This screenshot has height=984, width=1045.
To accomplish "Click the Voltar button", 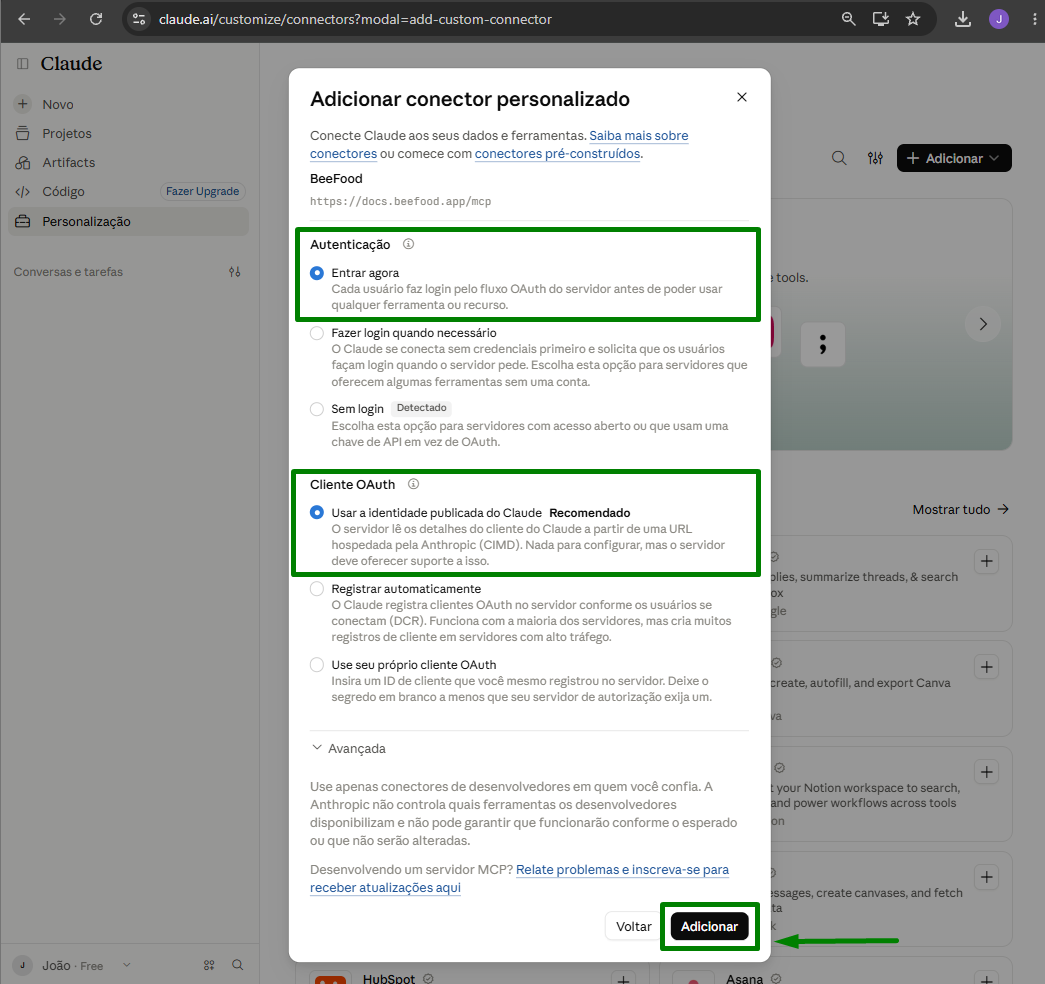I will click(633, 926).
